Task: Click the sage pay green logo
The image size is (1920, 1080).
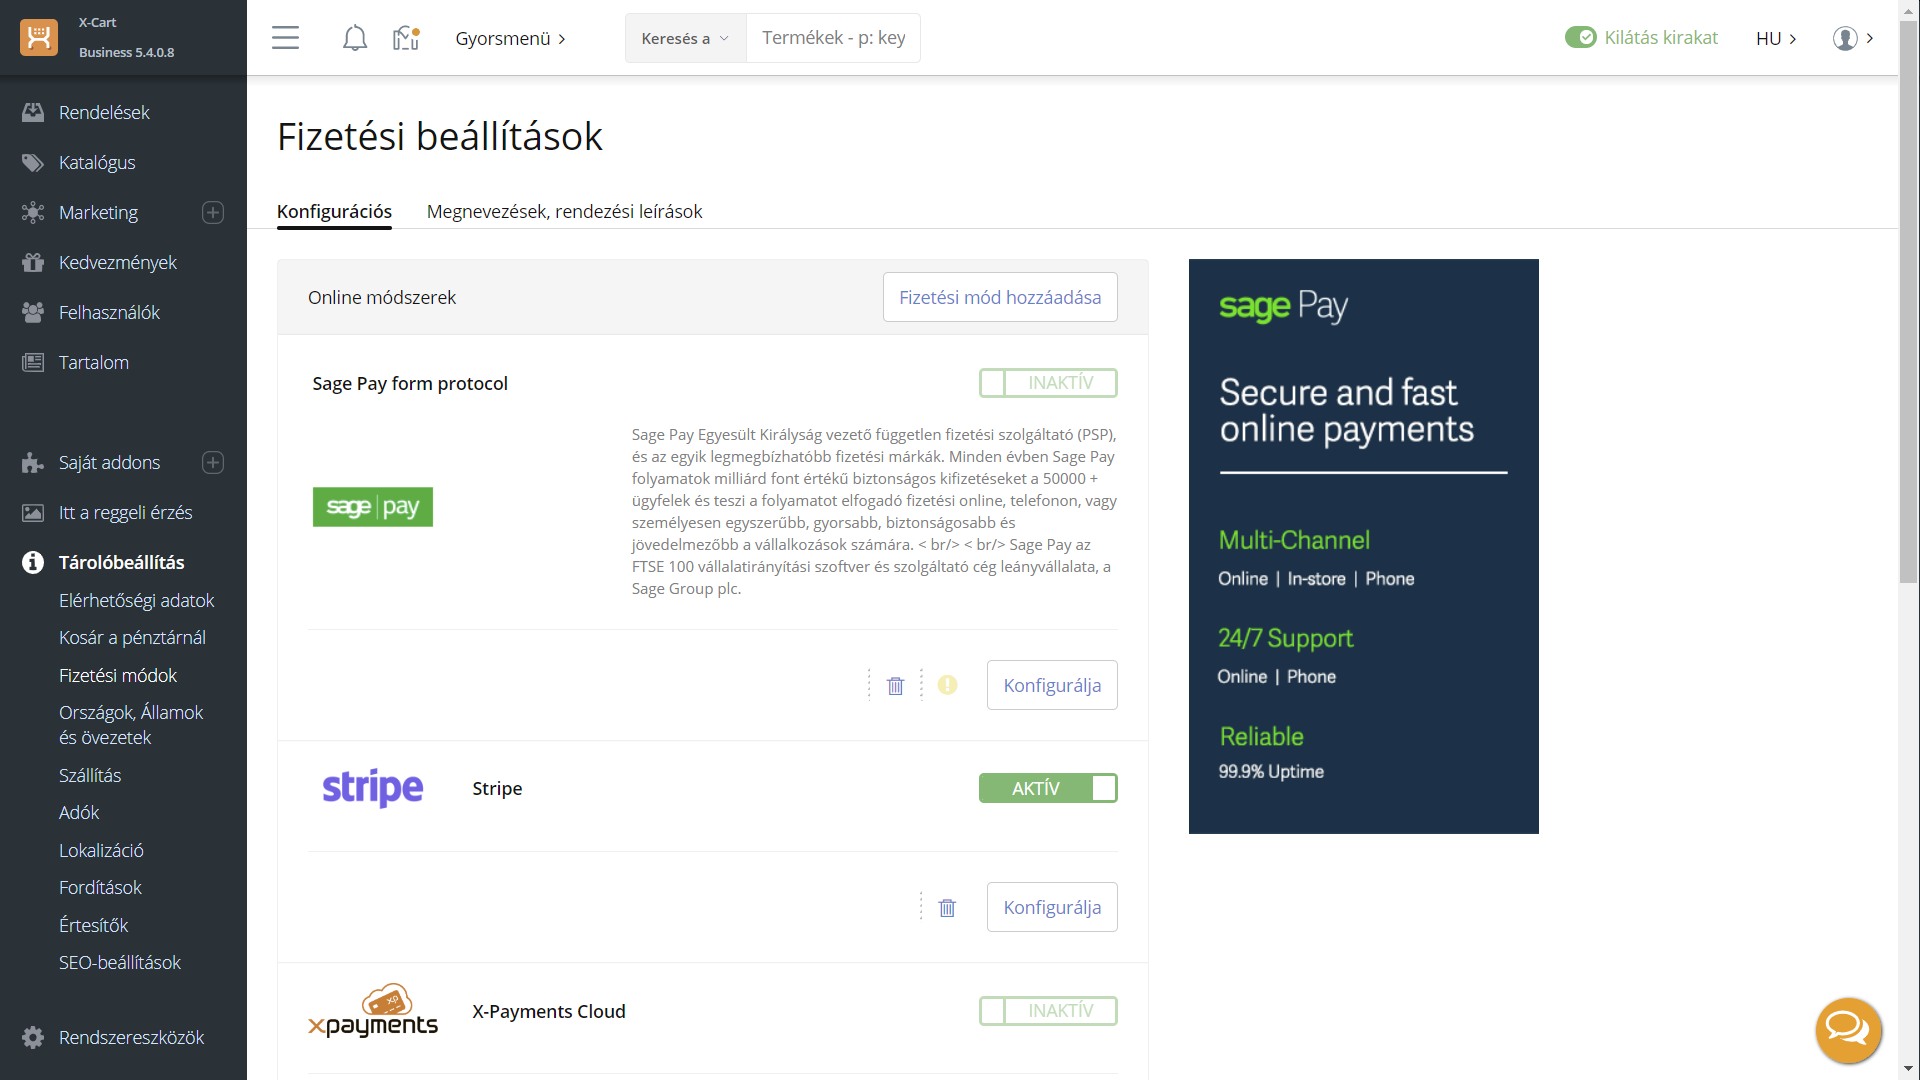Action: [372, 507]
